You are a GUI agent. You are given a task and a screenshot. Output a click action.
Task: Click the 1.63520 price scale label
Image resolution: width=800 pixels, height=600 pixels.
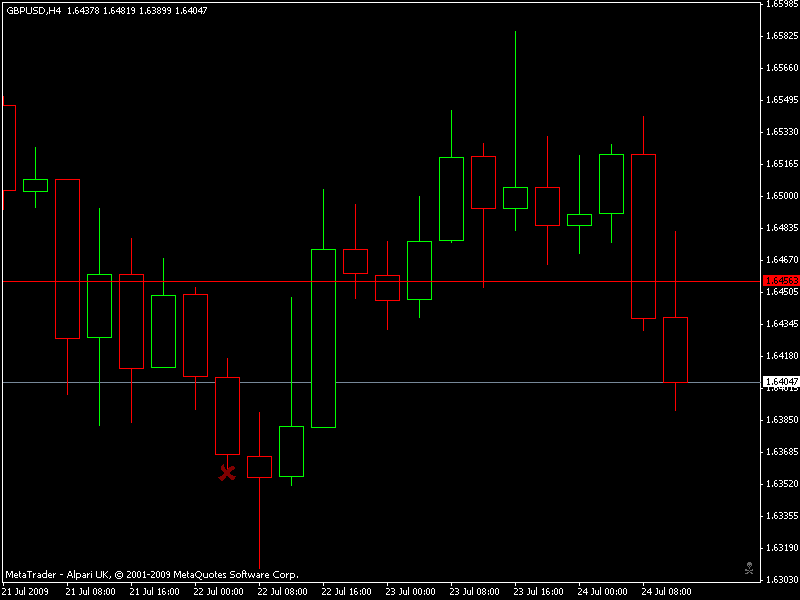click(x=782, y=484)
